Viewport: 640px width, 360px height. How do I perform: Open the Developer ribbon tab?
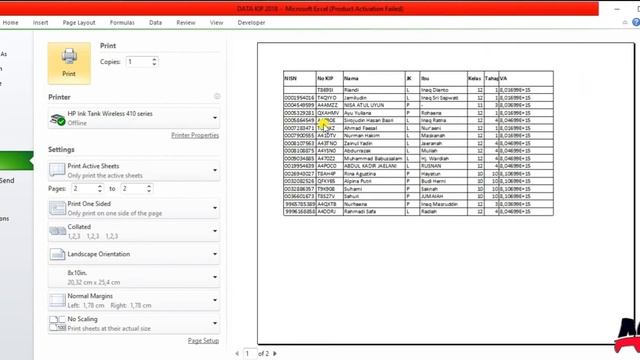251,22
